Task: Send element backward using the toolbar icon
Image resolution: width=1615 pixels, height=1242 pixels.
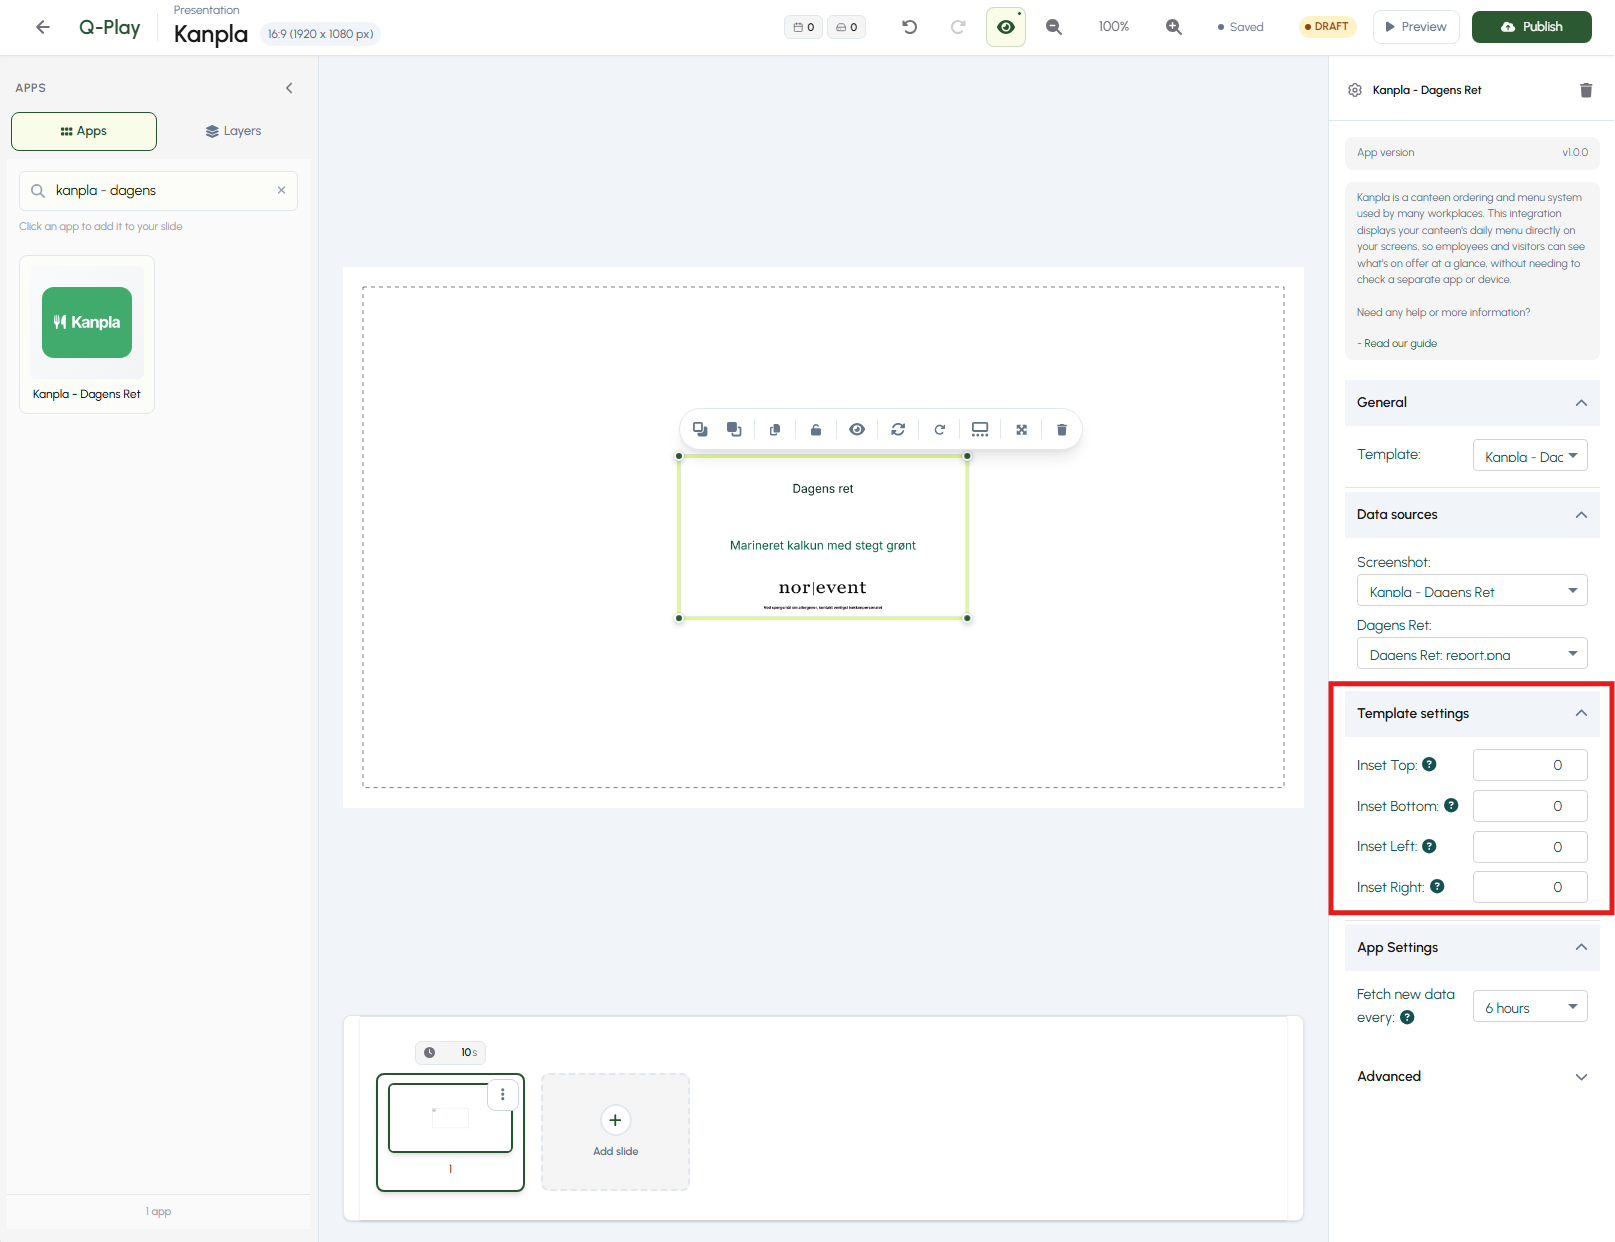Action: coord(700,429)
